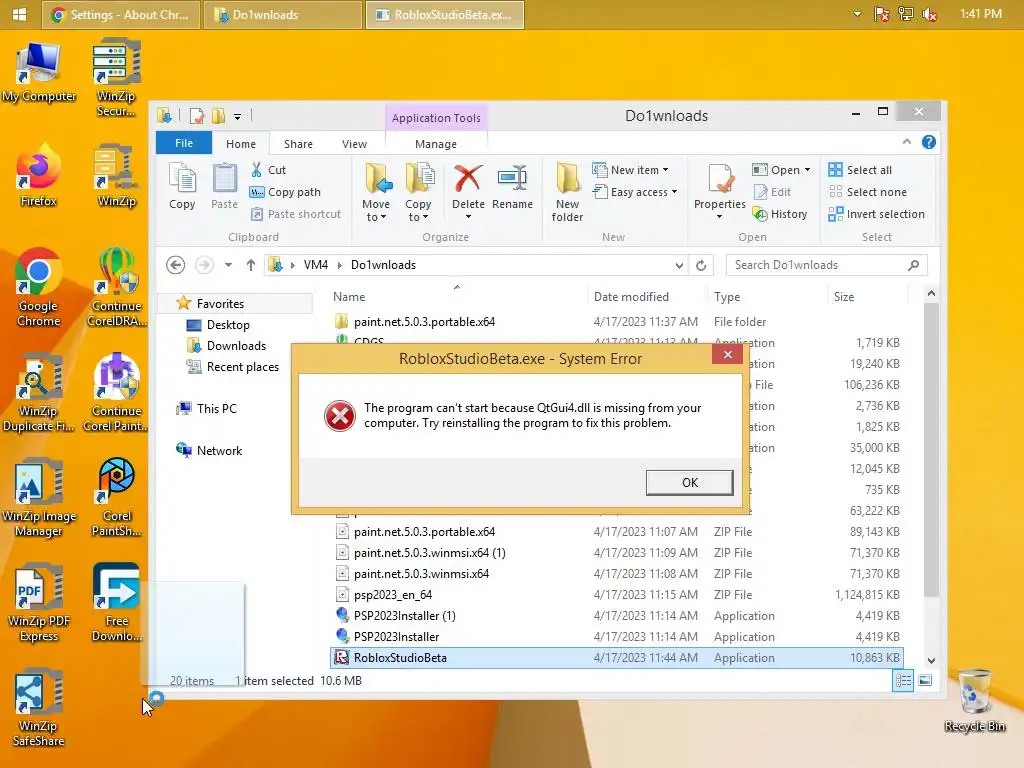Switch to the View ribbon tab
This screenshot has height=768, width=1024.
coord(354,144)
